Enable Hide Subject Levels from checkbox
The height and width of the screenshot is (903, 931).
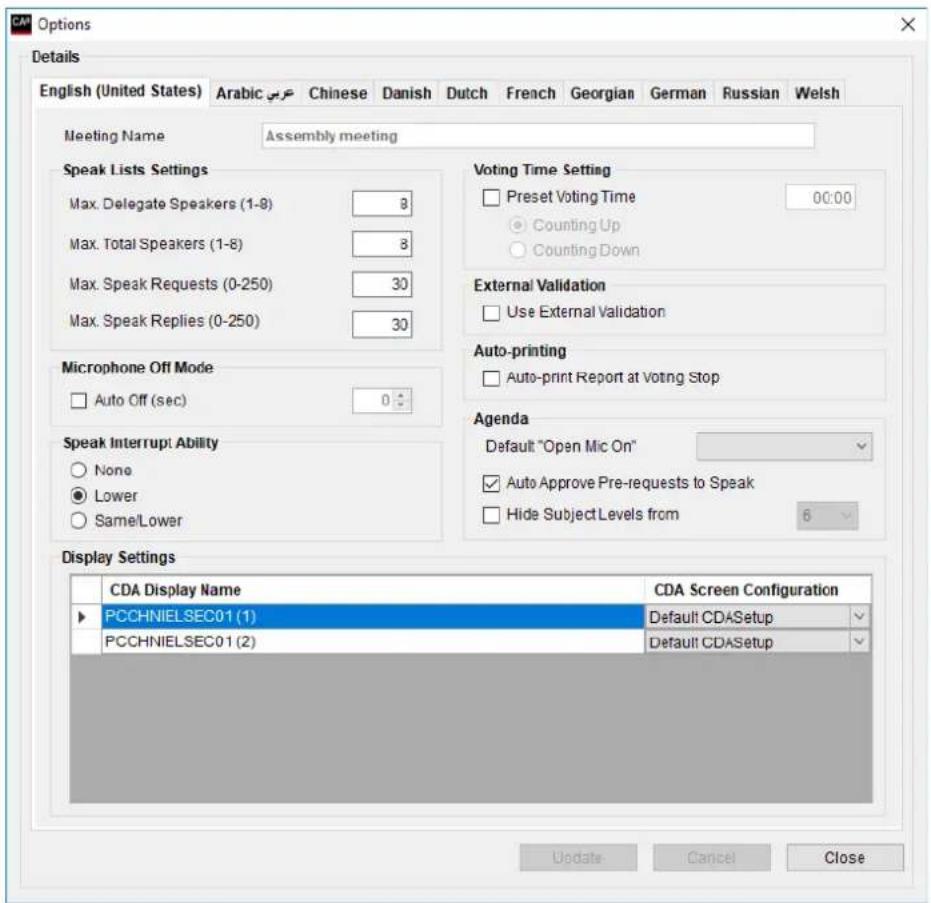491,515
